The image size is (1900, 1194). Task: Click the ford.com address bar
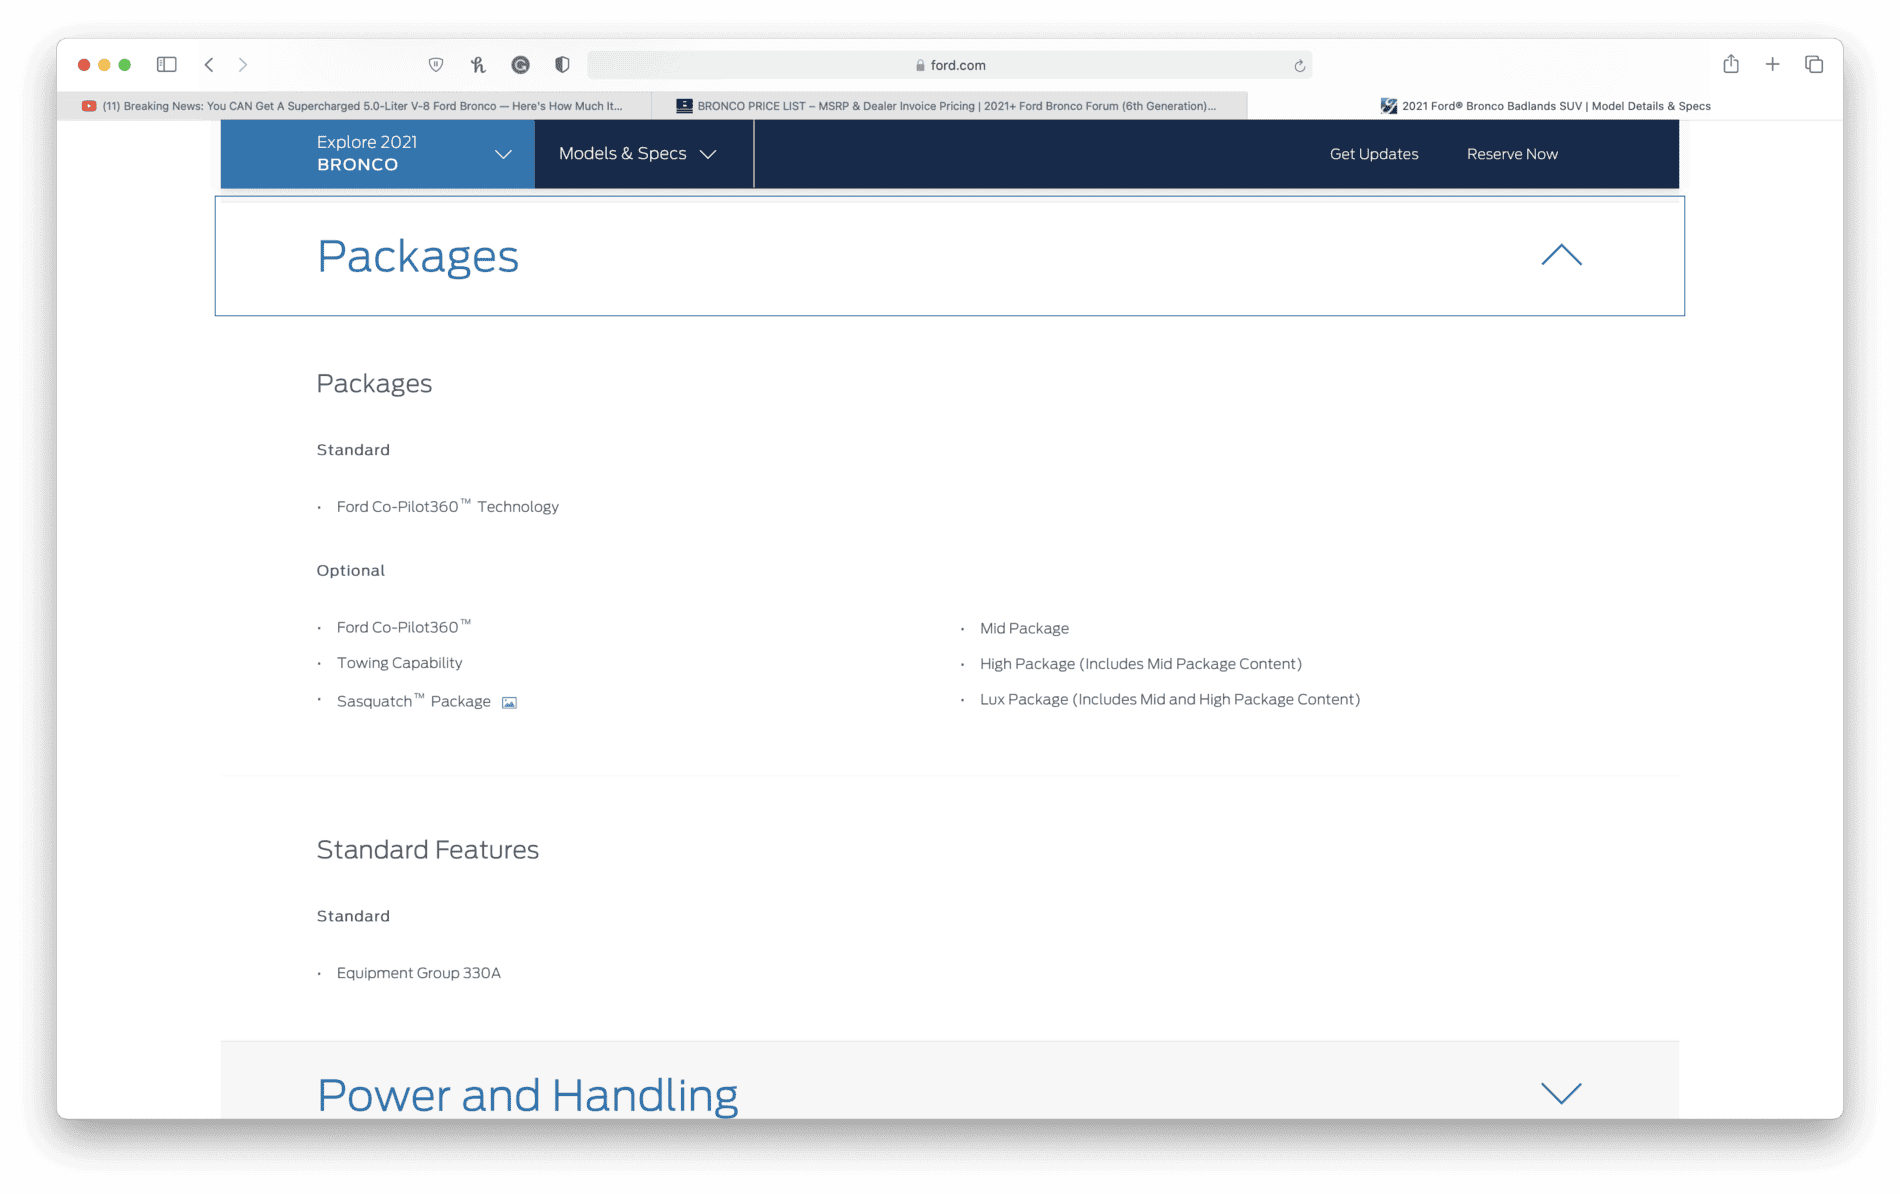(950, 65)
